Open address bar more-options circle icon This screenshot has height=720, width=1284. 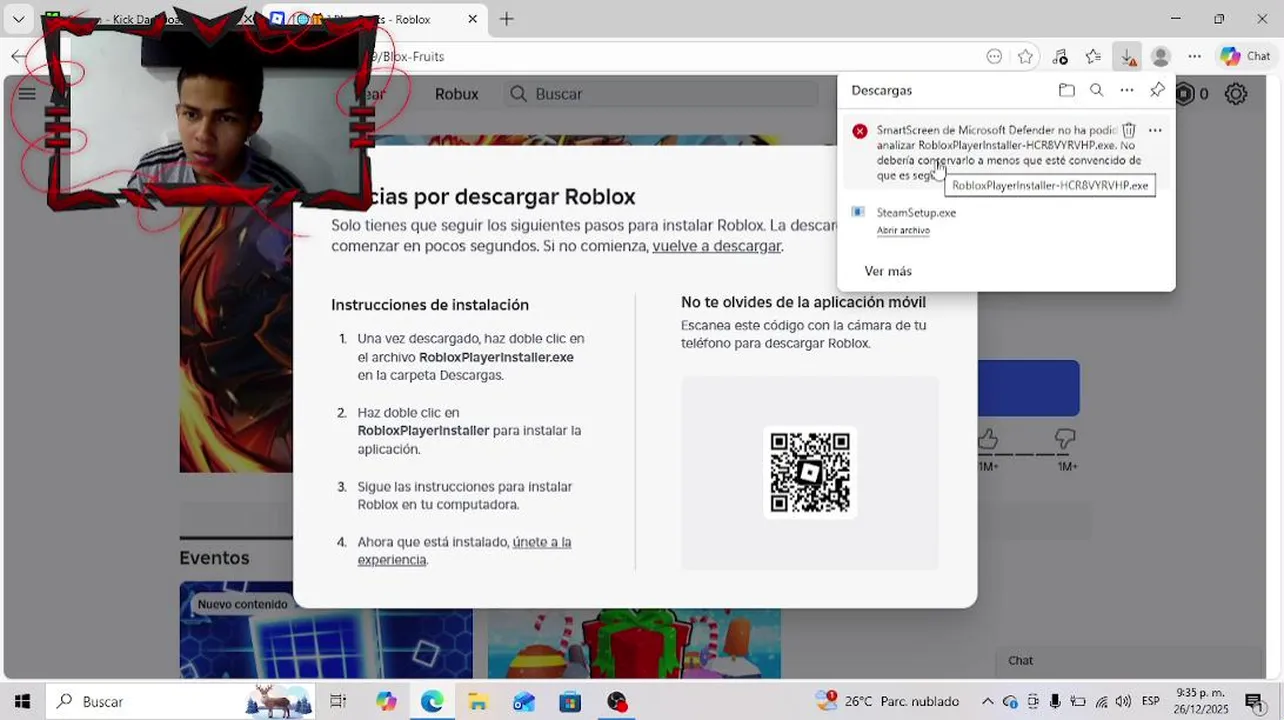pyautogui.click(x=994, y=57)
